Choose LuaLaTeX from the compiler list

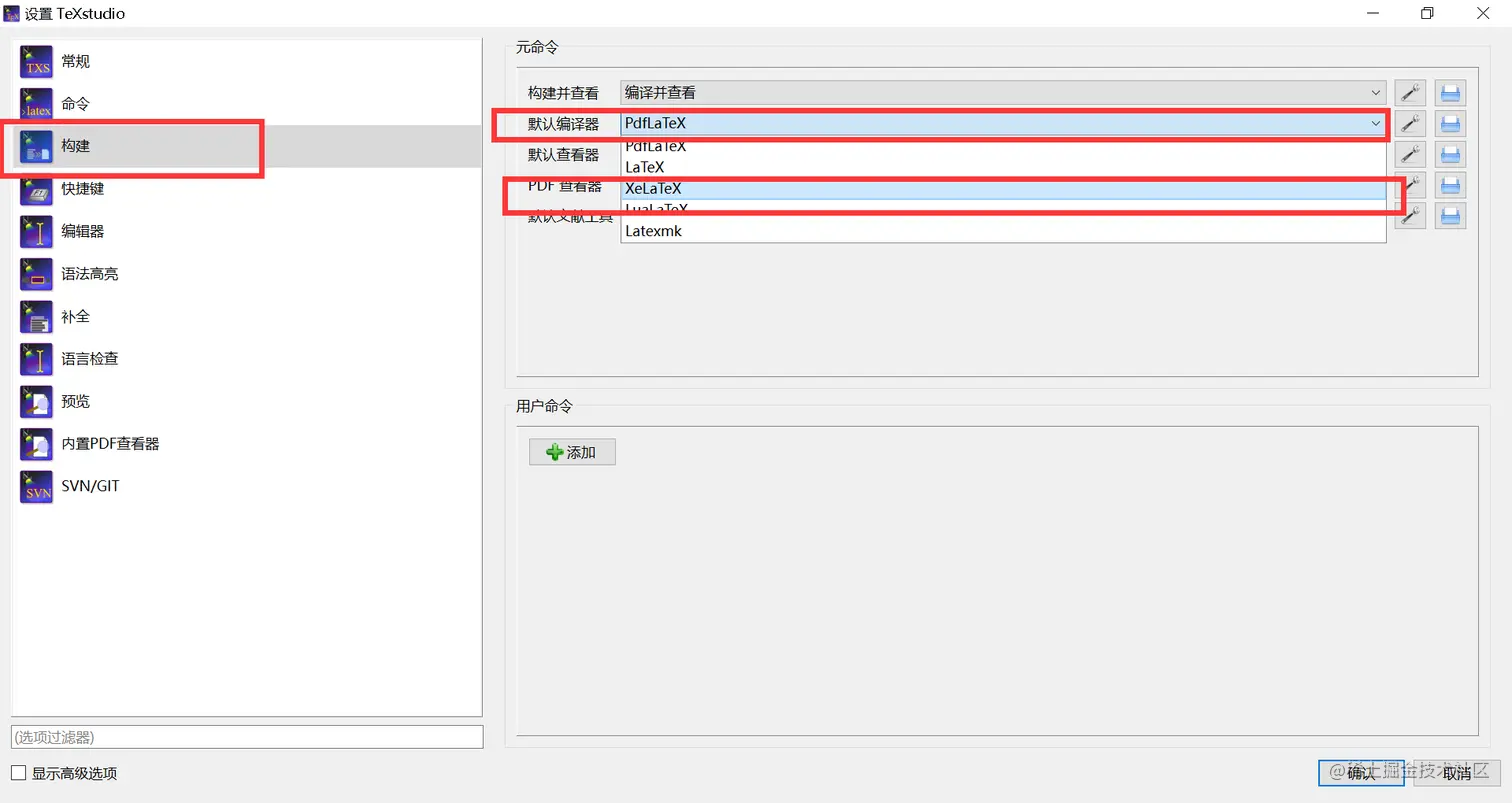pos(1003,209)
